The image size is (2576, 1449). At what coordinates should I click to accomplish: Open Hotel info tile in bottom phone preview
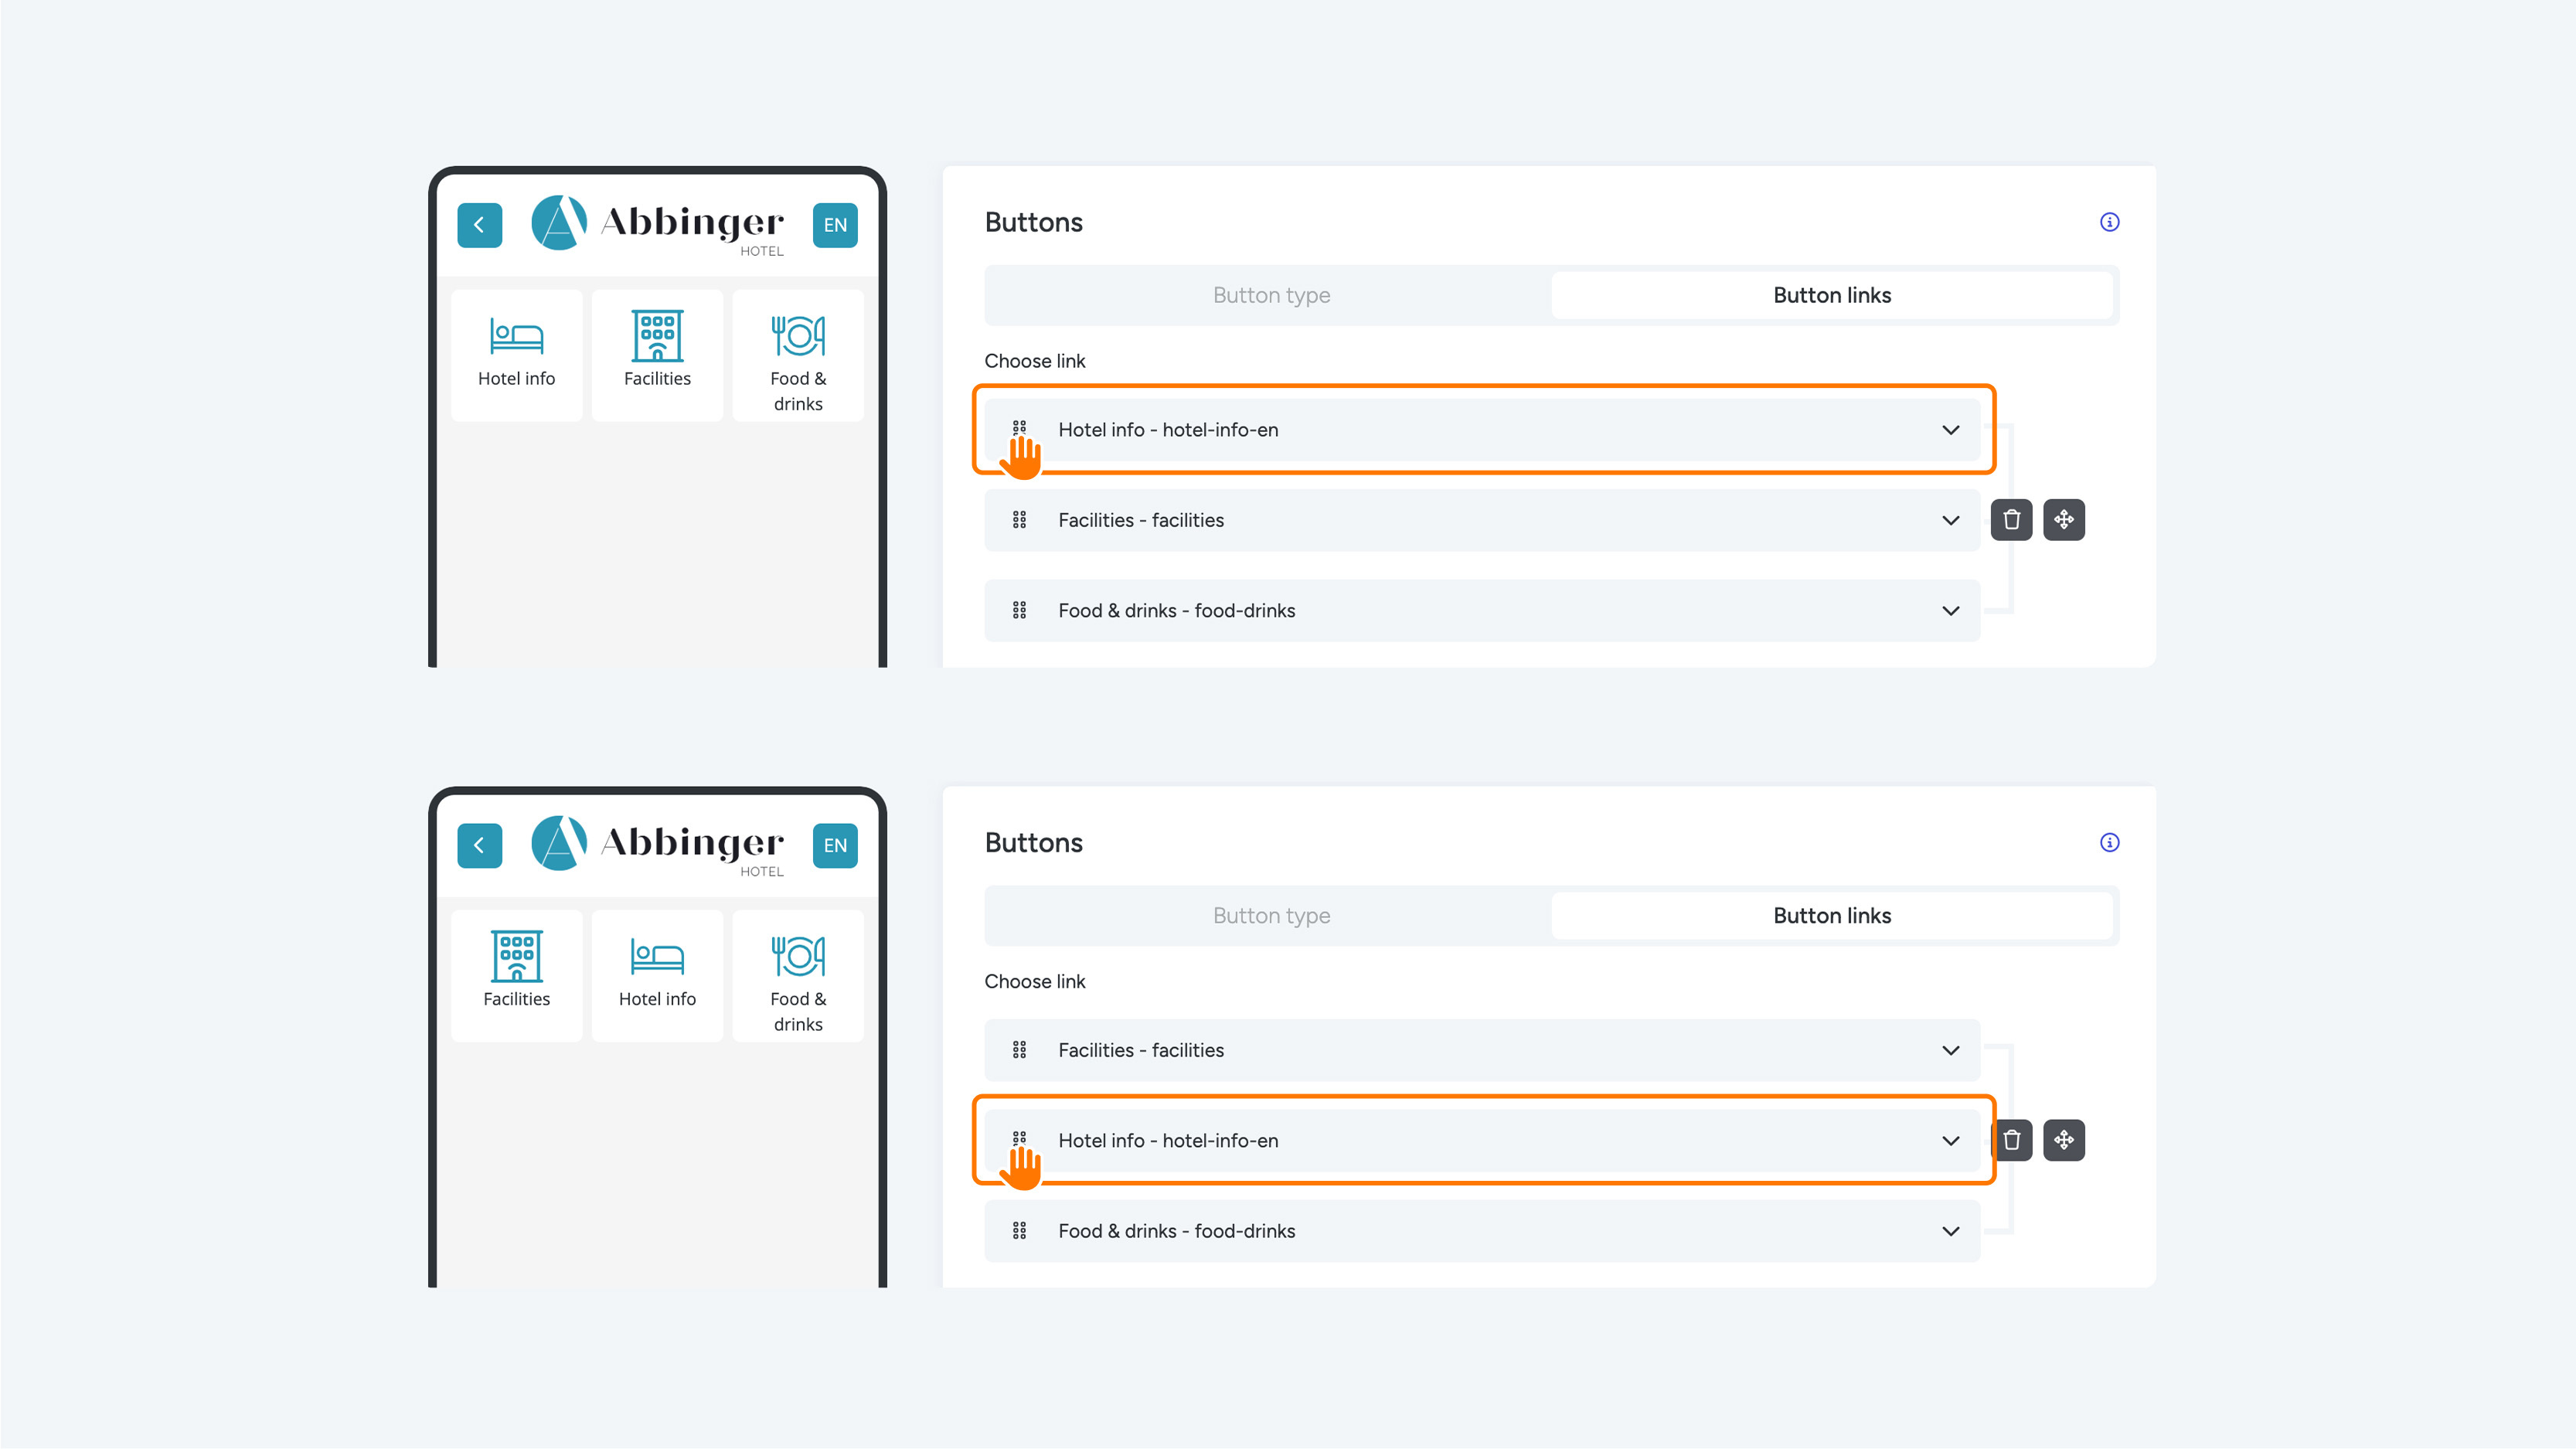(657, 976)
